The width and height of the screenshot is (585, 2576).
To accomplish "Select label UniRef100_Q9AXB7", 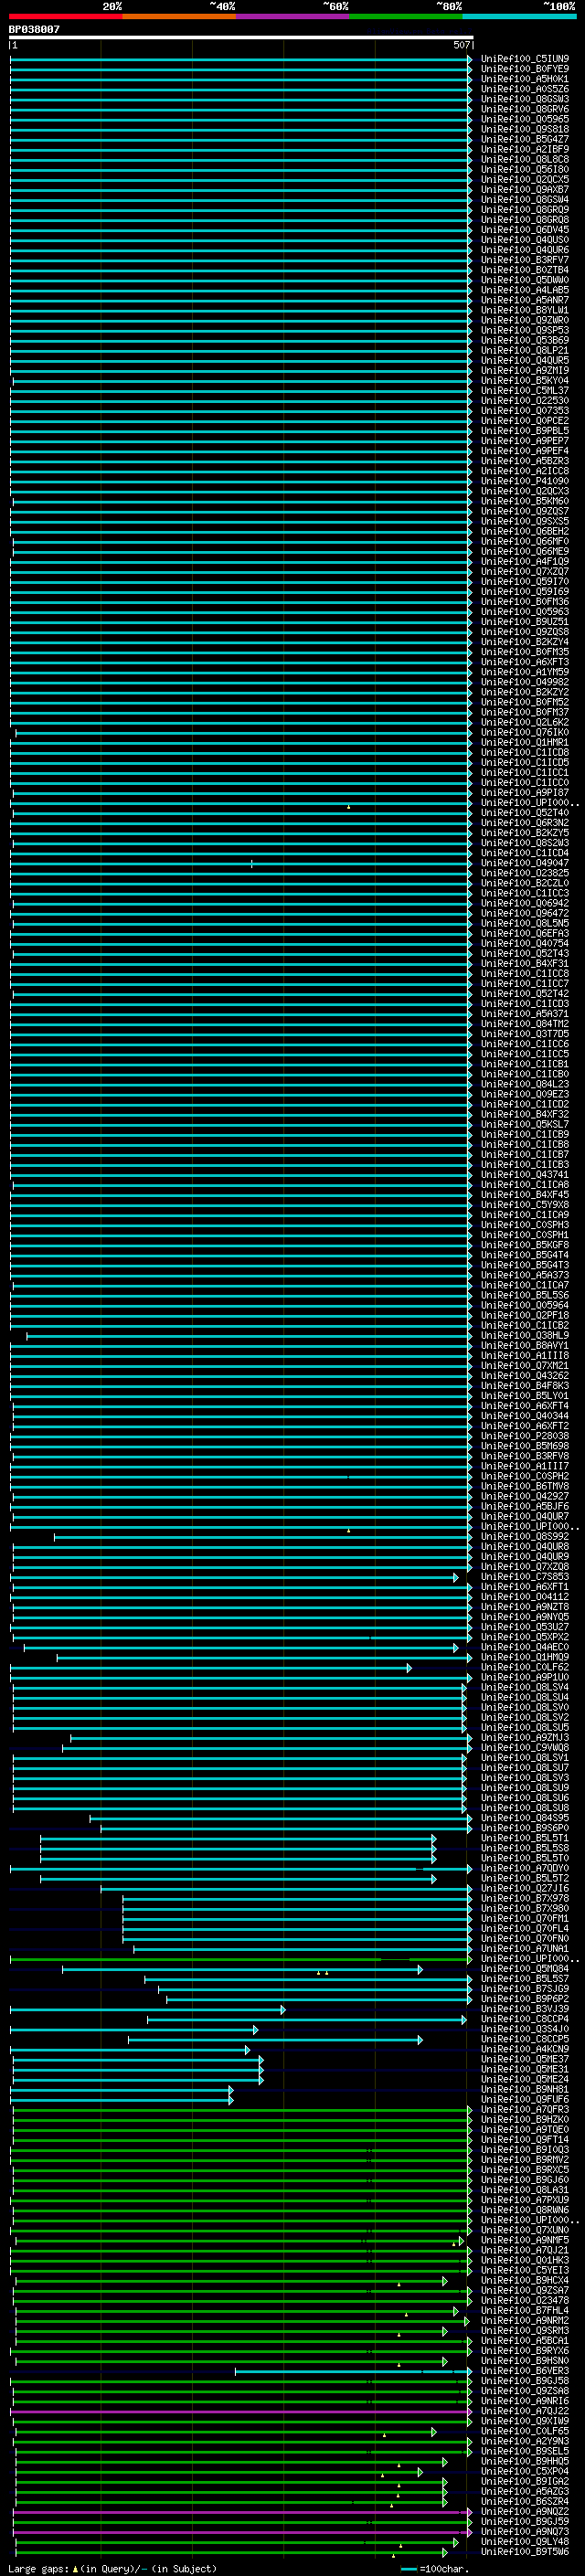I will (x=525, y=190).
